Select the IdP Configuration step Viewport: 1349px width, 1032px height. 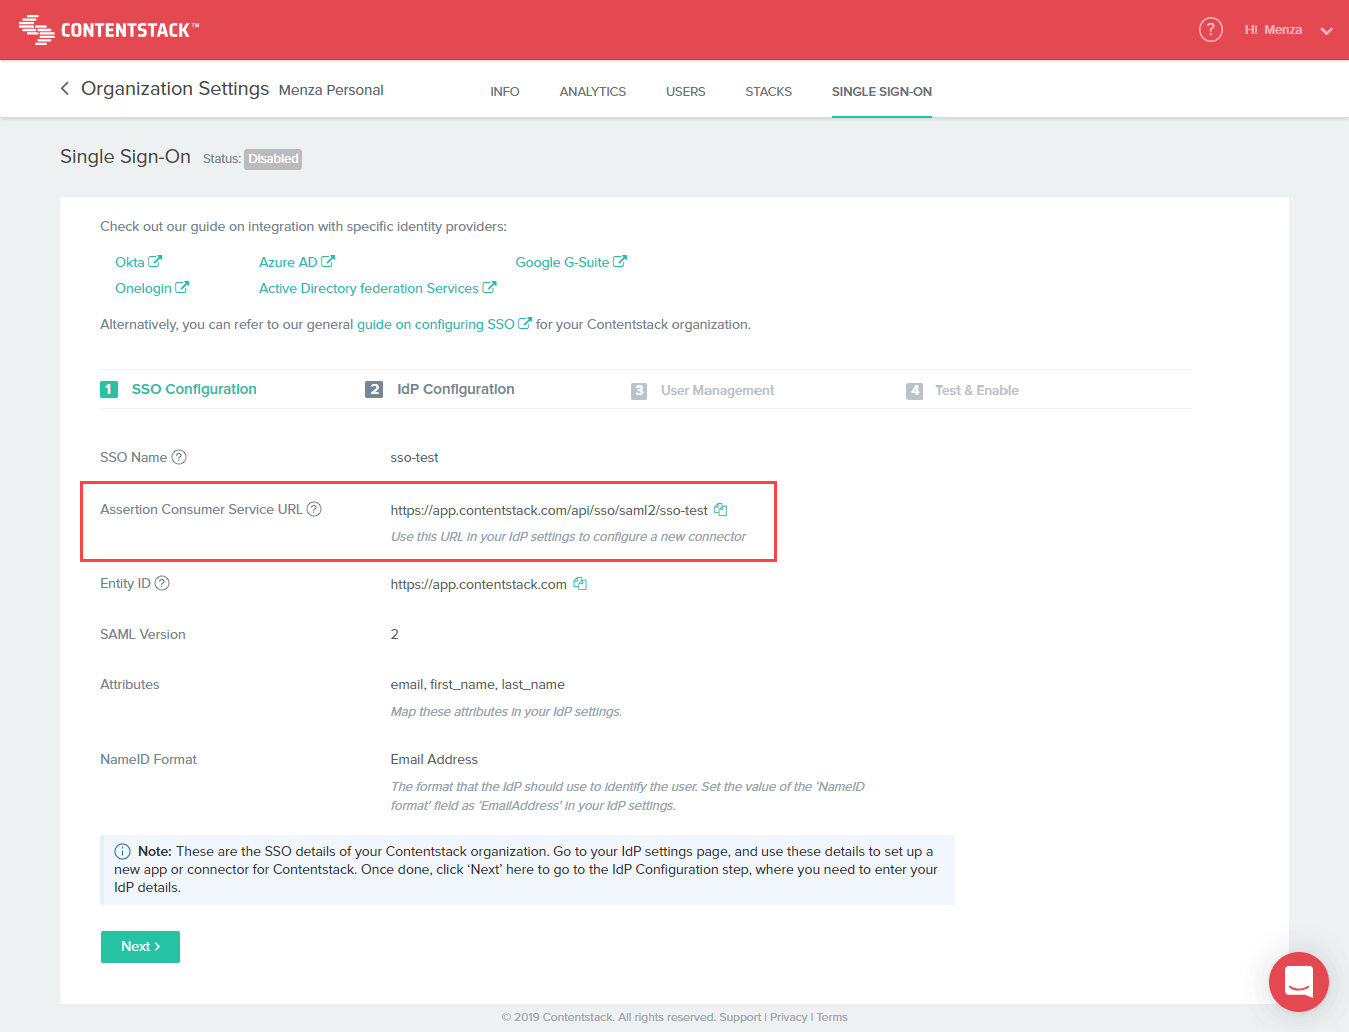pyautogui.click(x=440, y=389)
